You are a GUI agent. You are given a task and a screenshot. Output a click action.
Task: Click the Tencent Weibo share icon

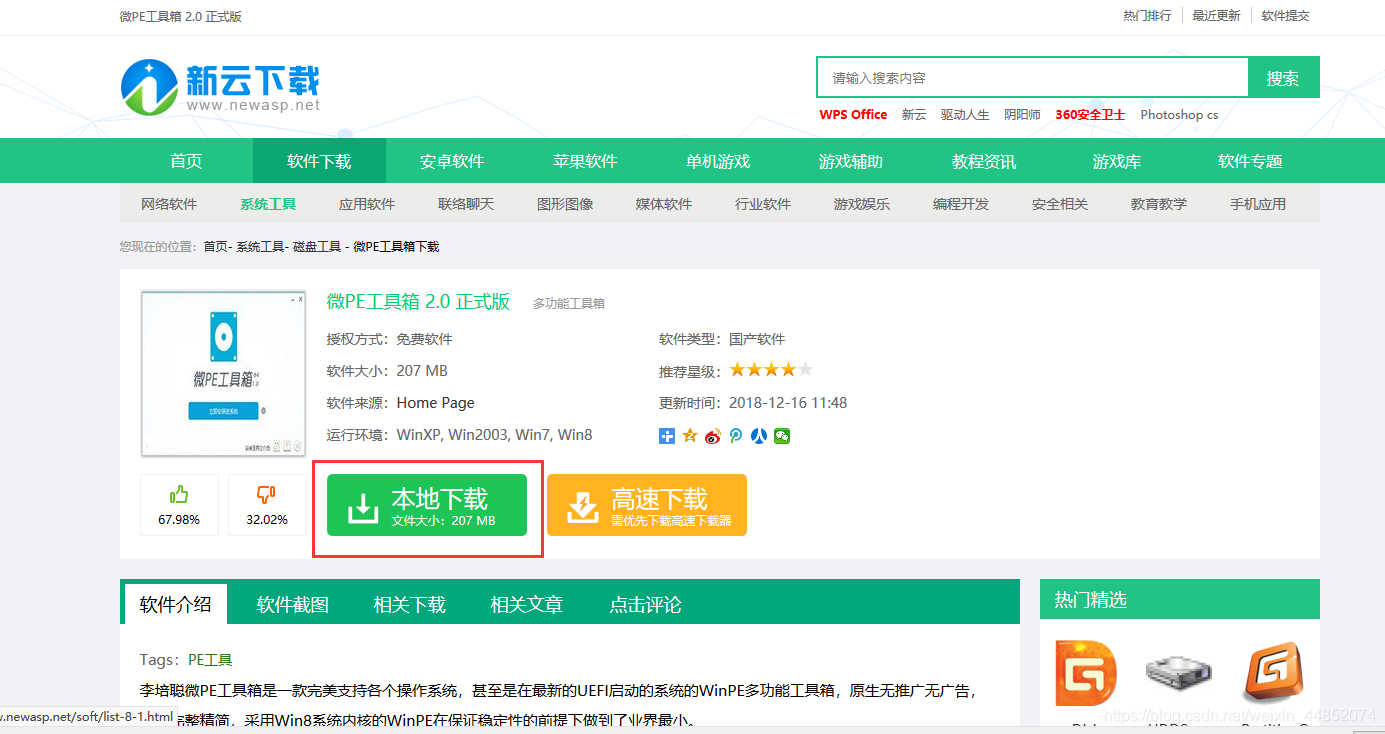tap(736, 436)
